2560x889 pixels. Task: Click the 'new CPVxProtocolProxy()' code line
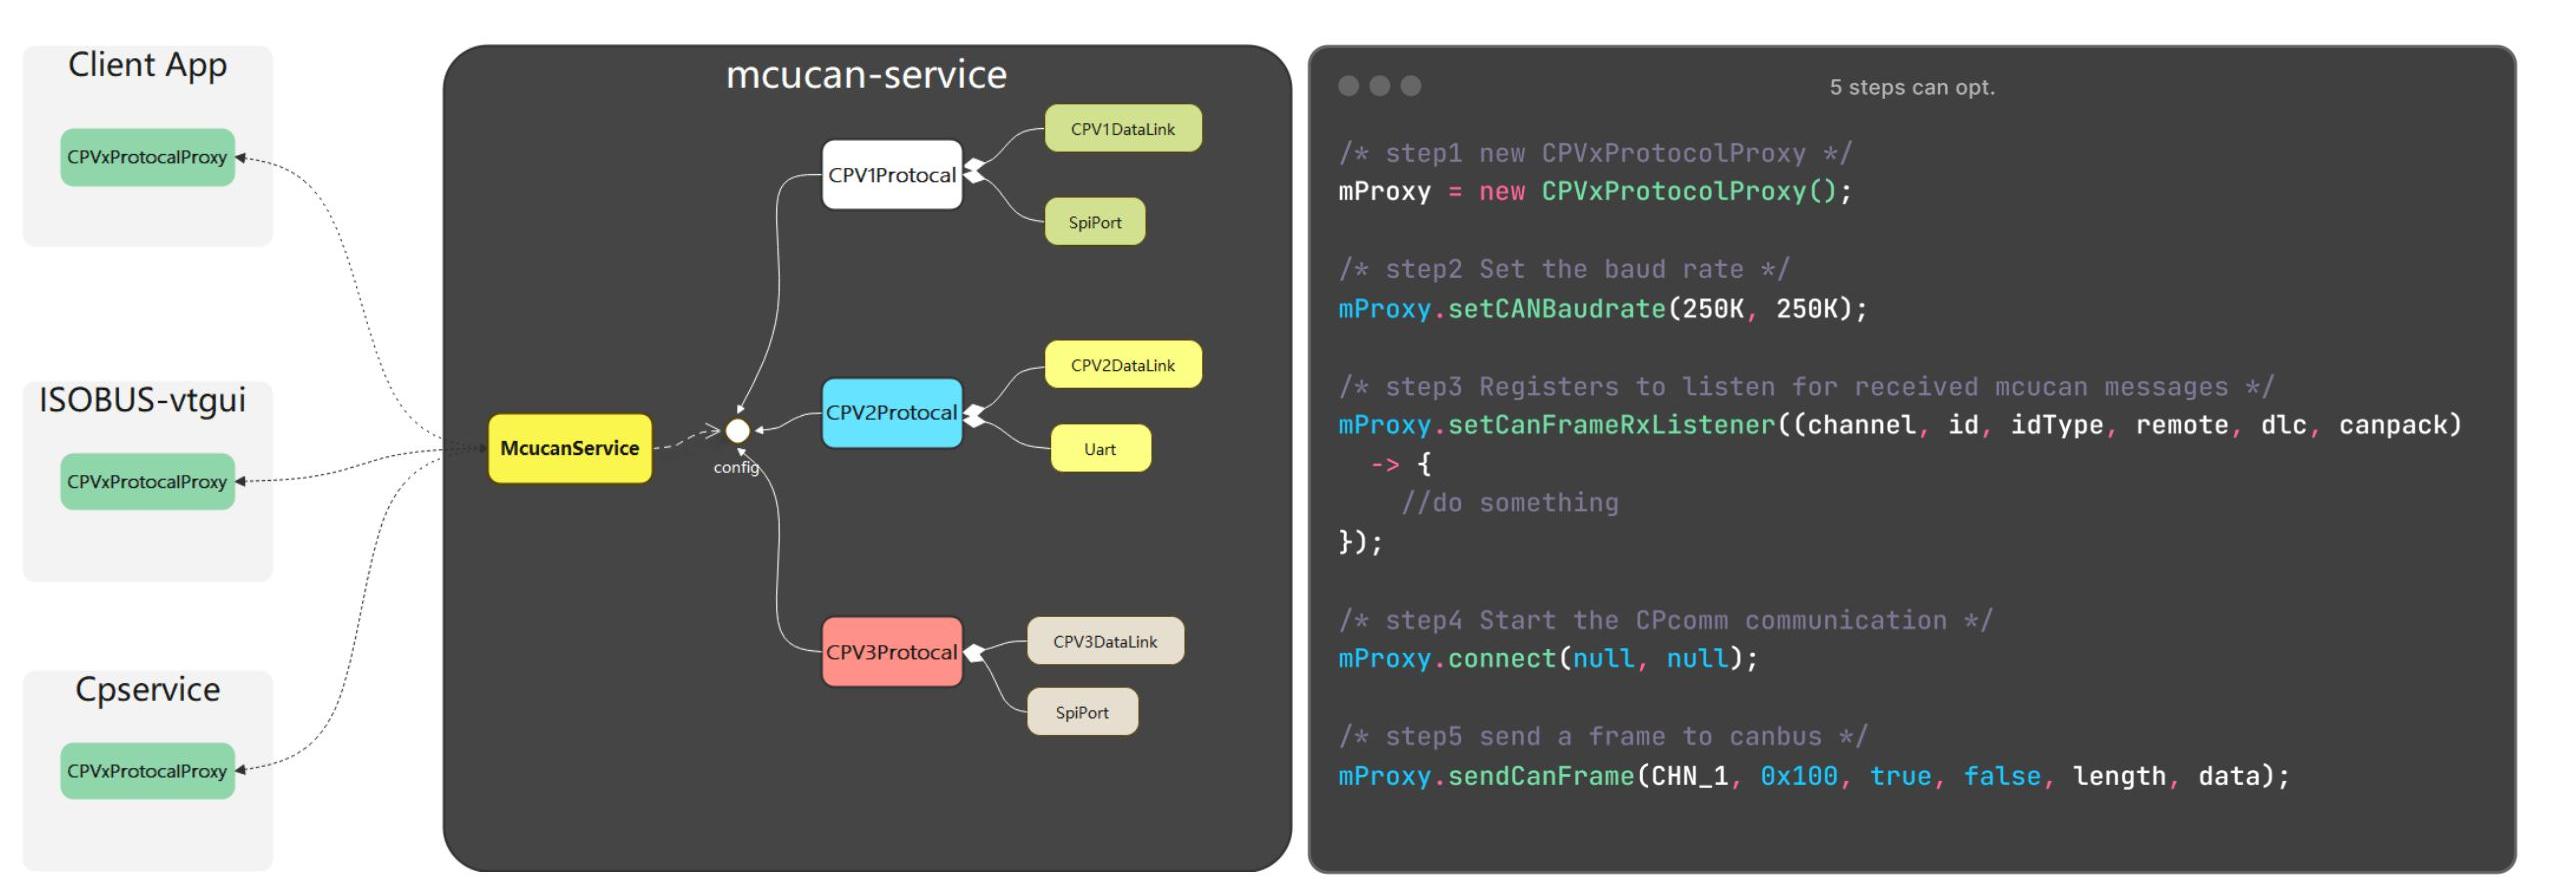pos(1596,191)
